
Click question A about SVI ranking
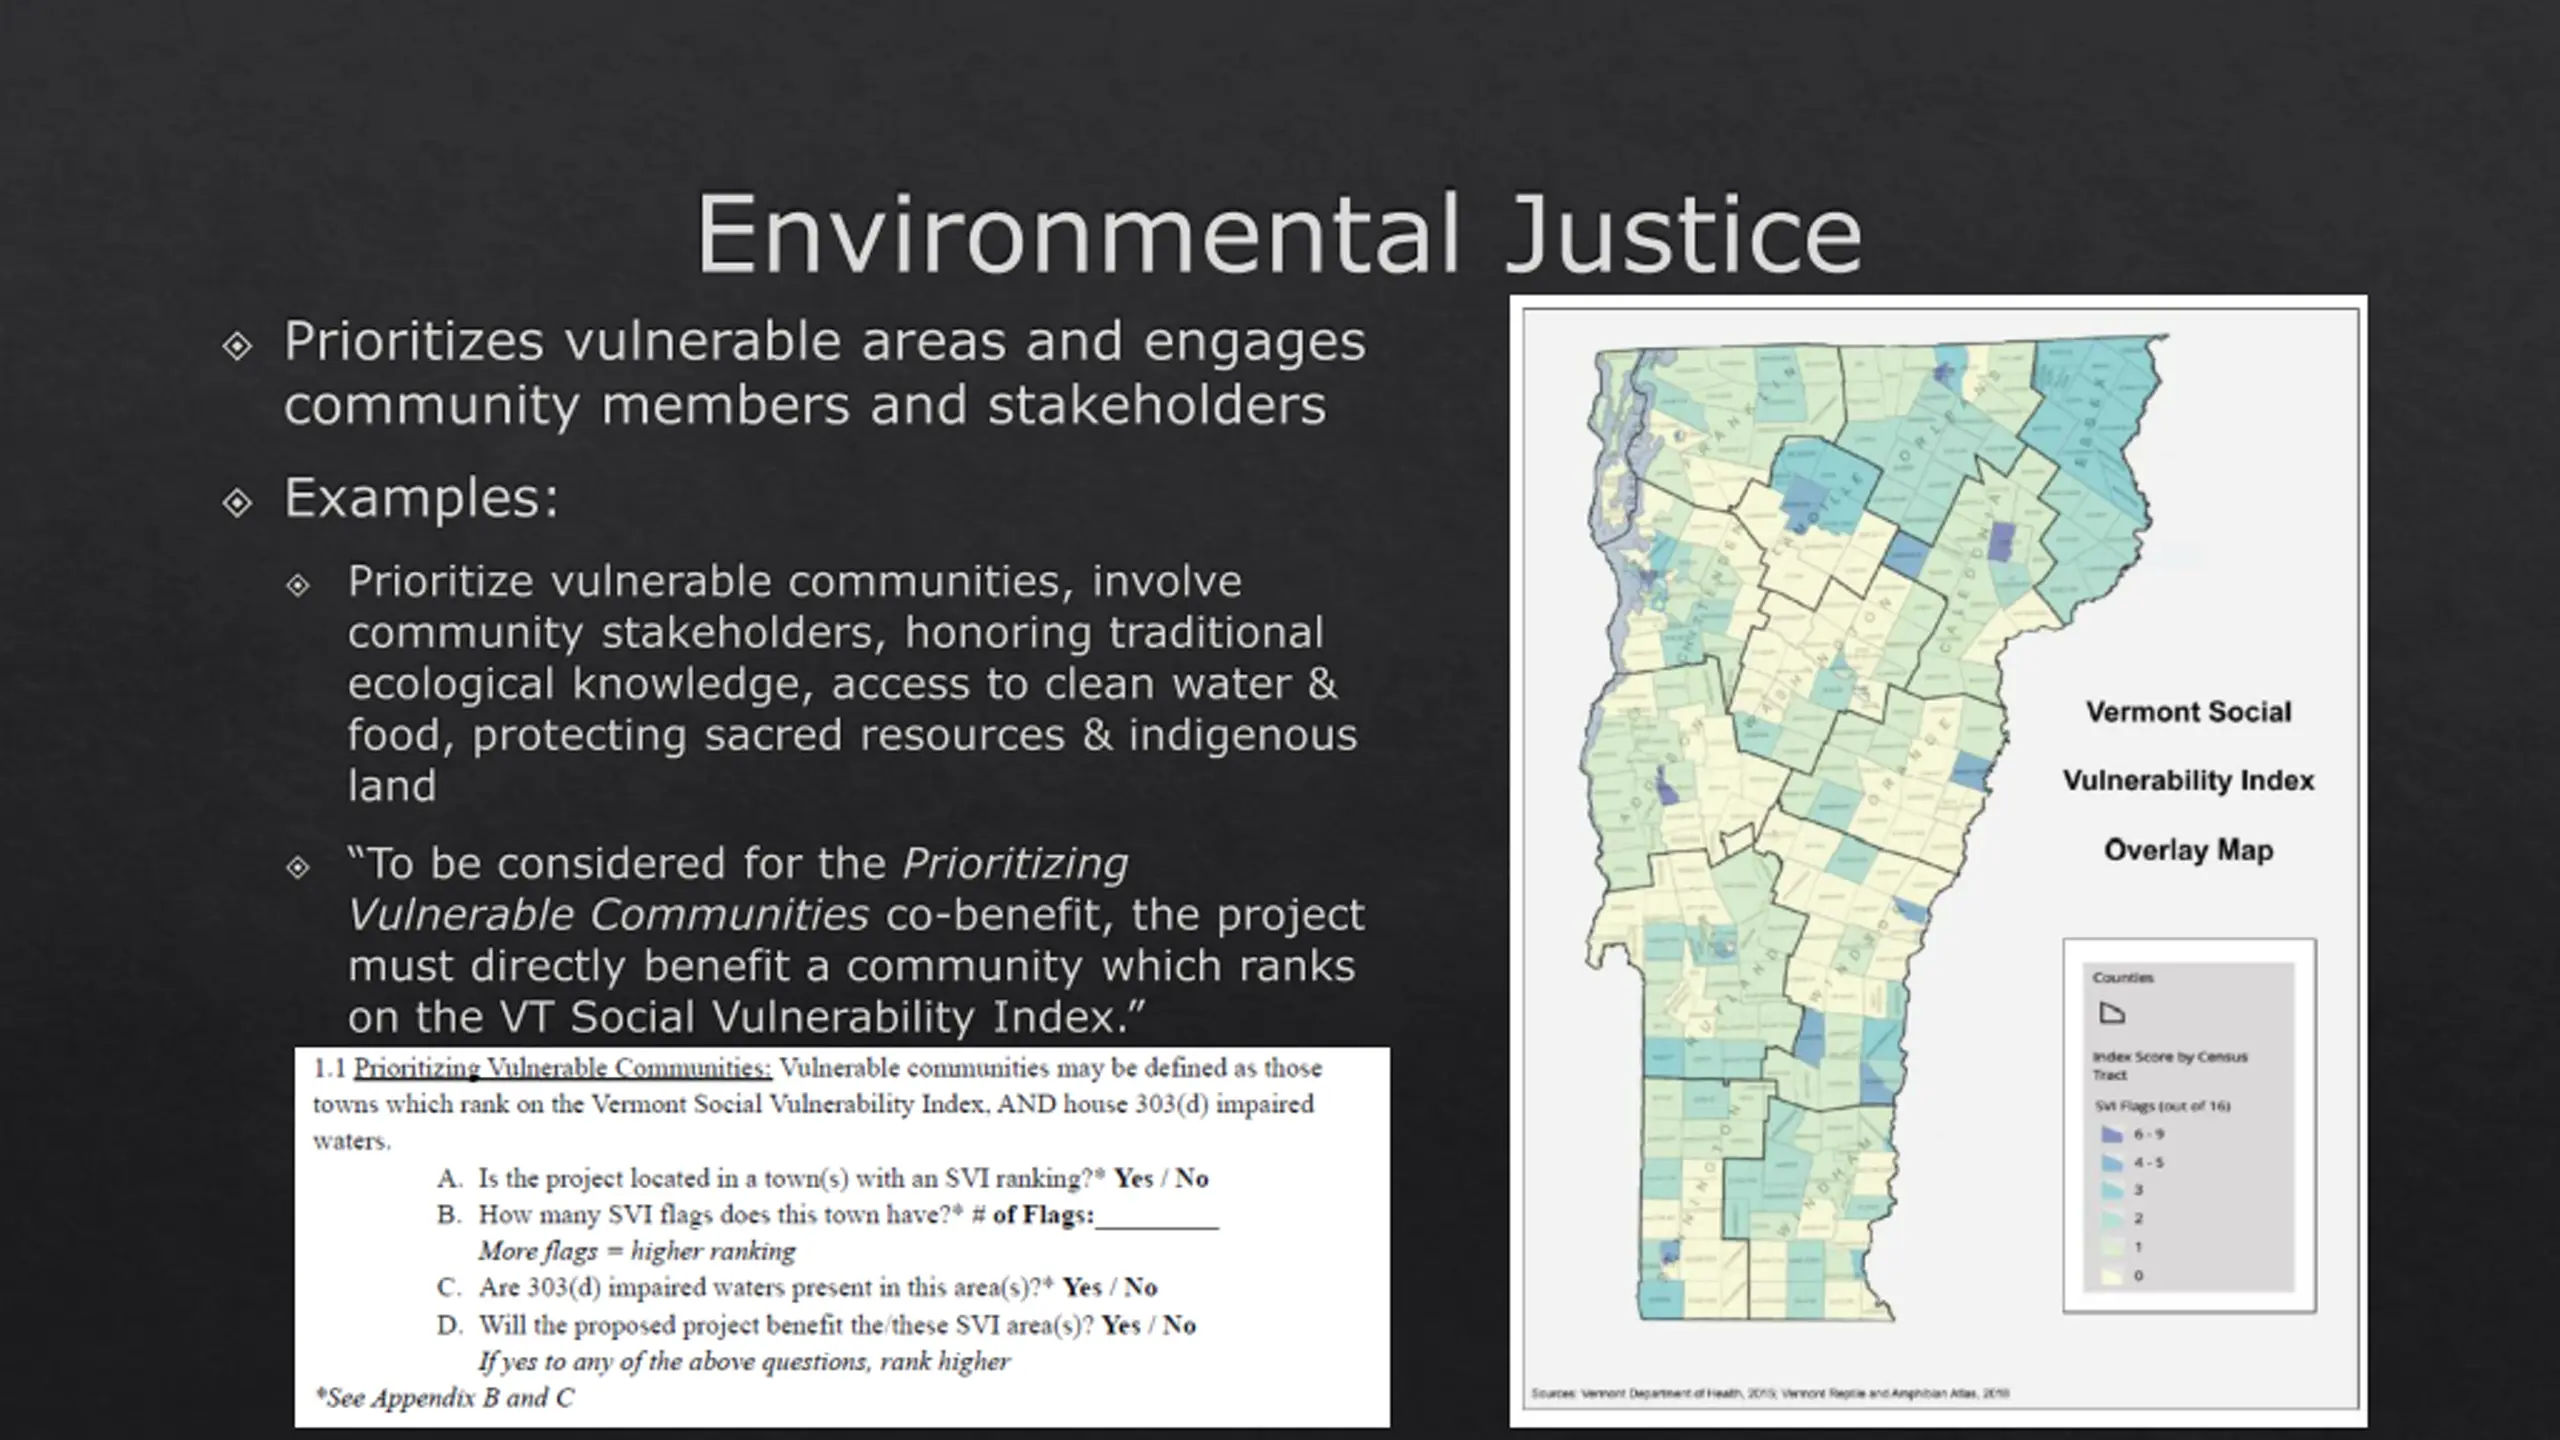click(822, 1178)
